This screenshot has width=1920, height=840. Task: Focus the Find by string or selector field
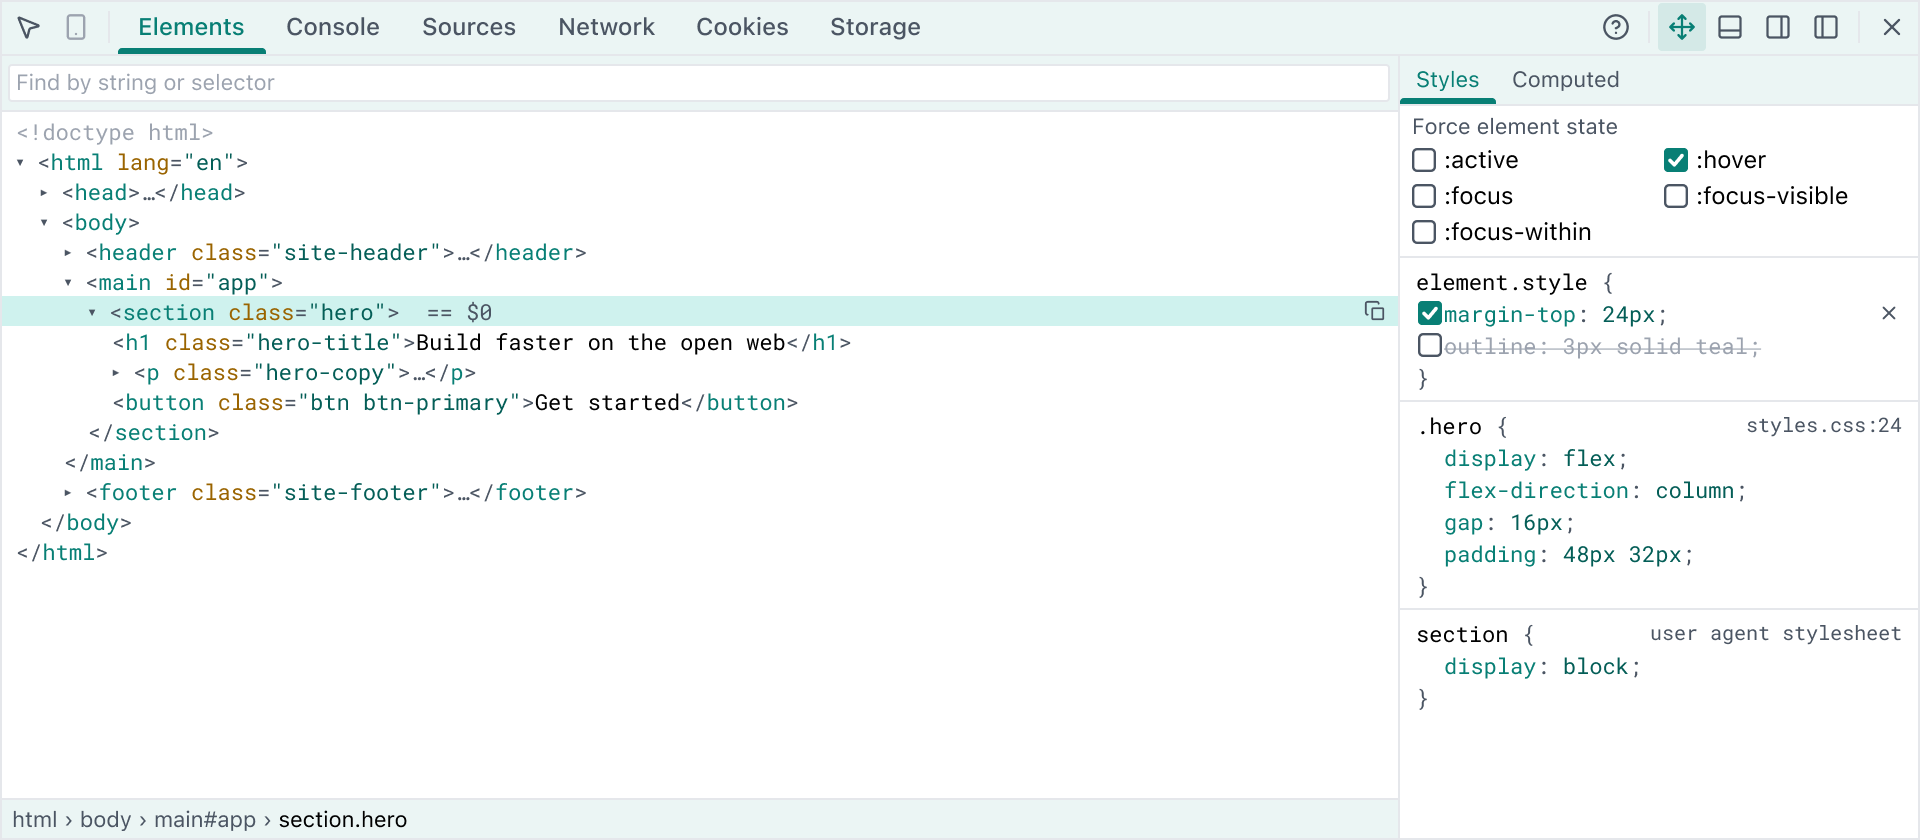(699, 83)
